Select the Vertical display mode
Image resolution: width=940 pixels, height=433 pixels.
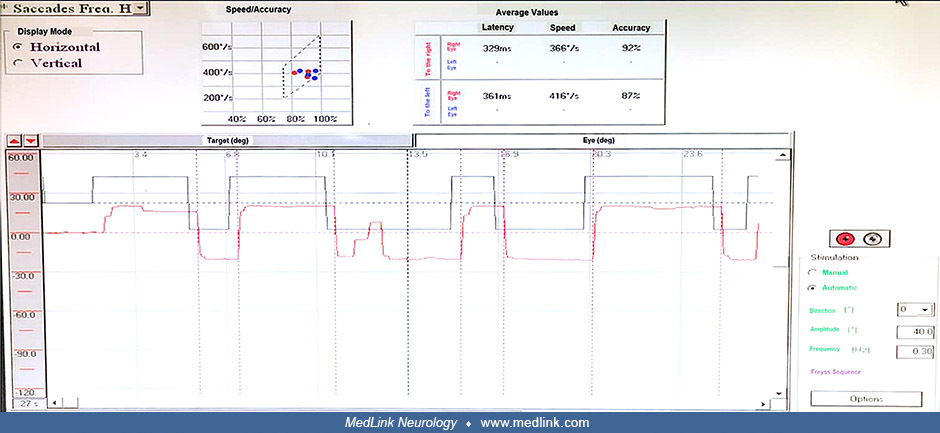tap(49, 63)
